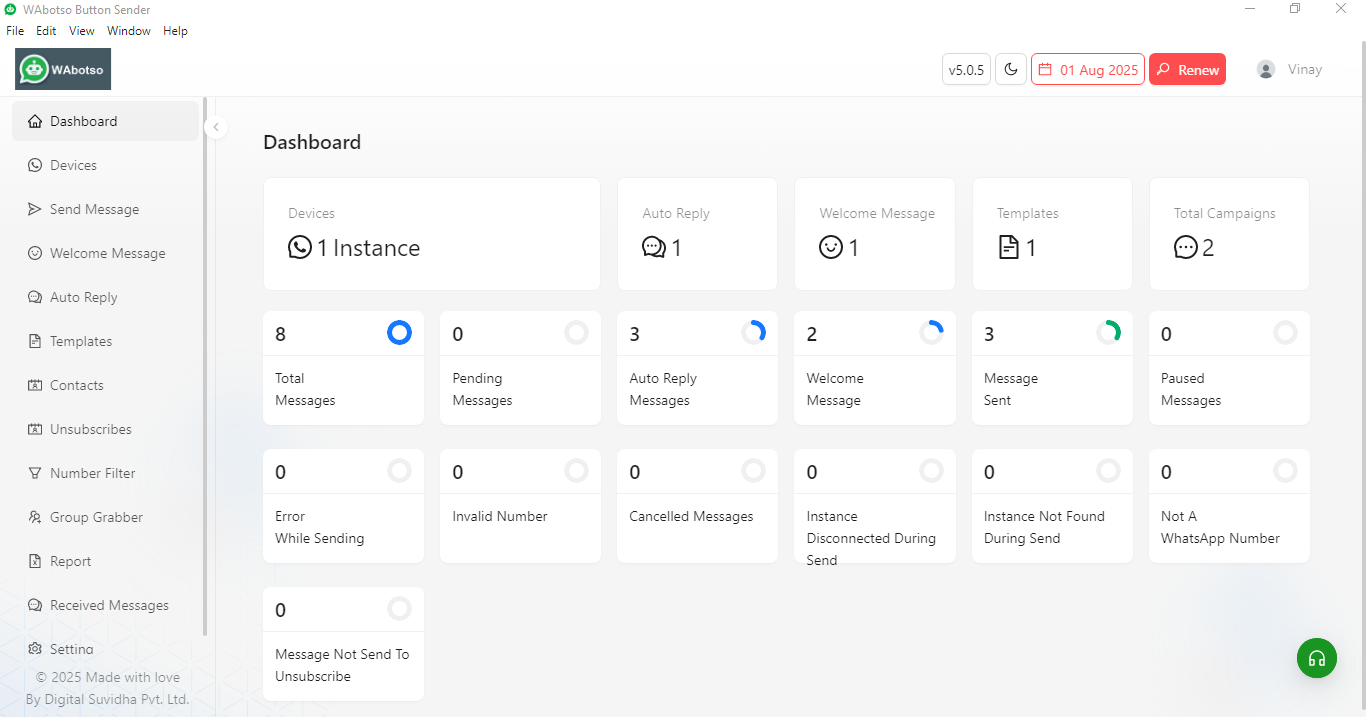Screen dimensions: 1366x717
Task: Open Received Messages in sidebar
Action: tap(105, 605)
